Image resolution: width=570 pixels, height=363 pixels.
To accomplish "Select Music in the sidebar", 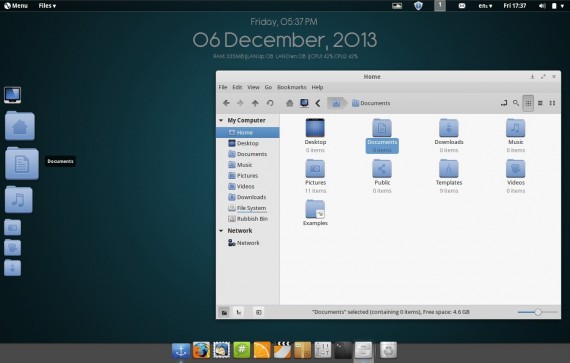I will [248, 165].
